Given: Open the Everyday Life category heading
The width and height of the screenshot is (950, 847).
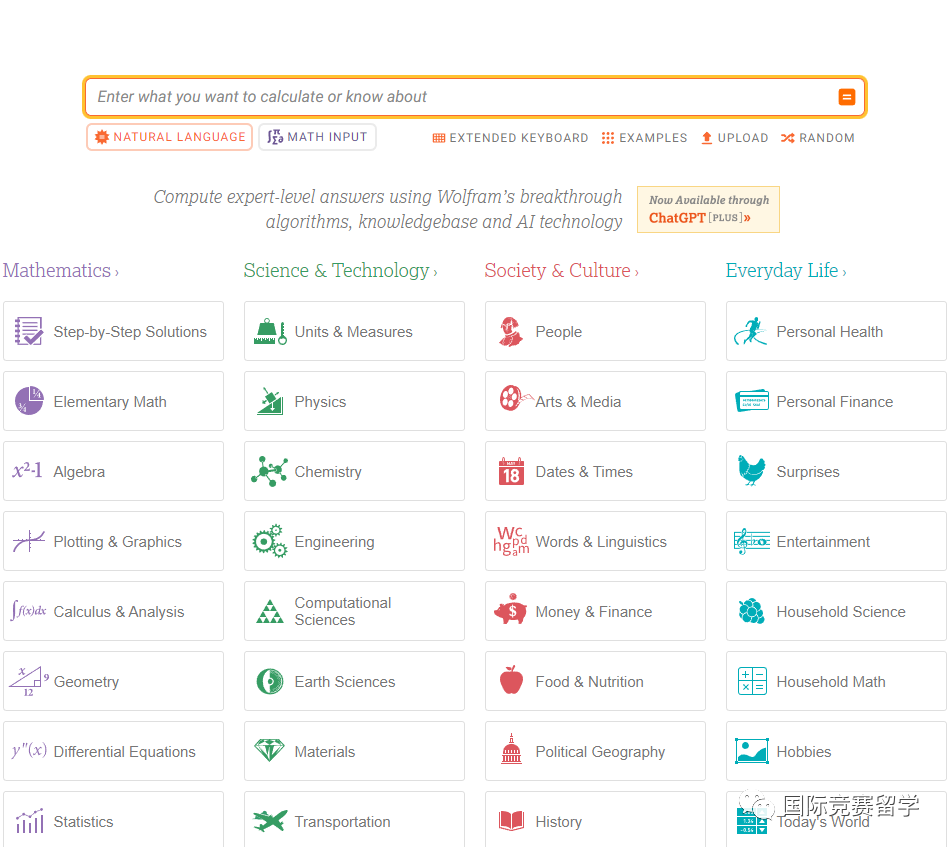Looking at the screenshot, I should click(786, 270).
